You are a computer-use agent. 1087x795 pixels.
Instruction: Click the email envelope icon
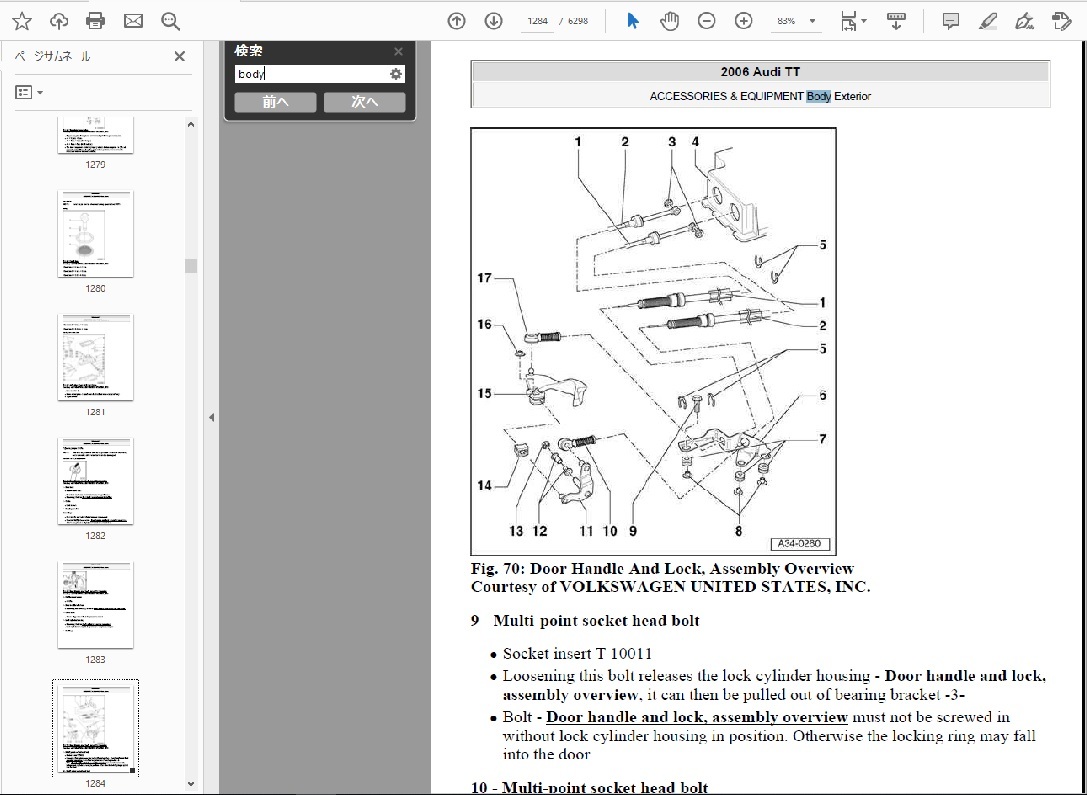tap(133, 21)
